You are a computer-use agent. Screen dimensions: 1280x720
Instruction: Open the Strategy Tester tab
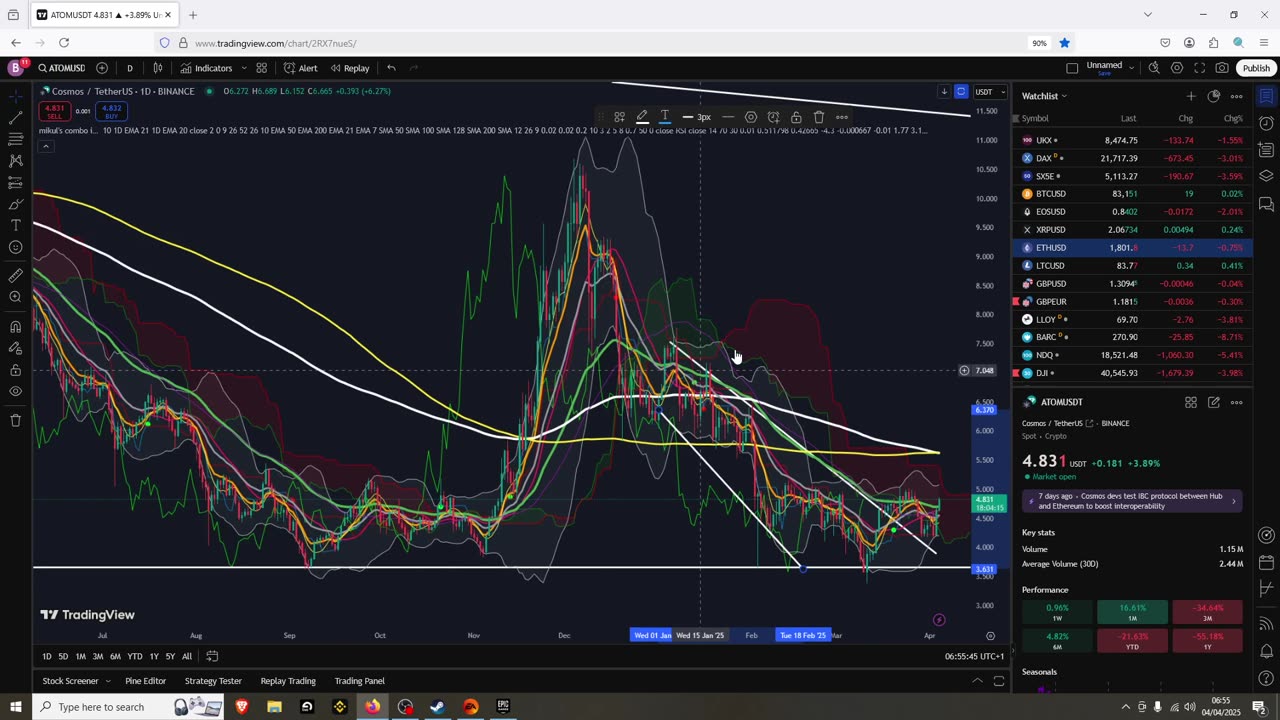(213, 681)
